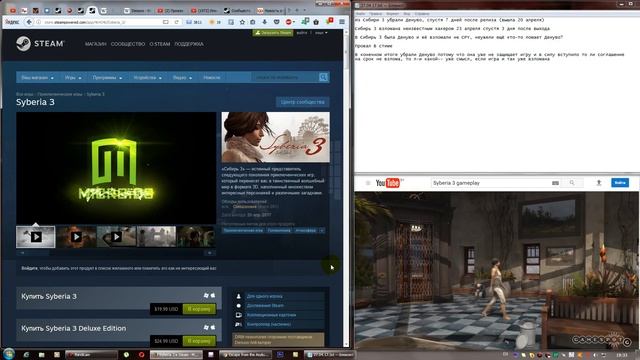Expand the Видео store dropdown

pyautogui.click(x=182, y=78)
